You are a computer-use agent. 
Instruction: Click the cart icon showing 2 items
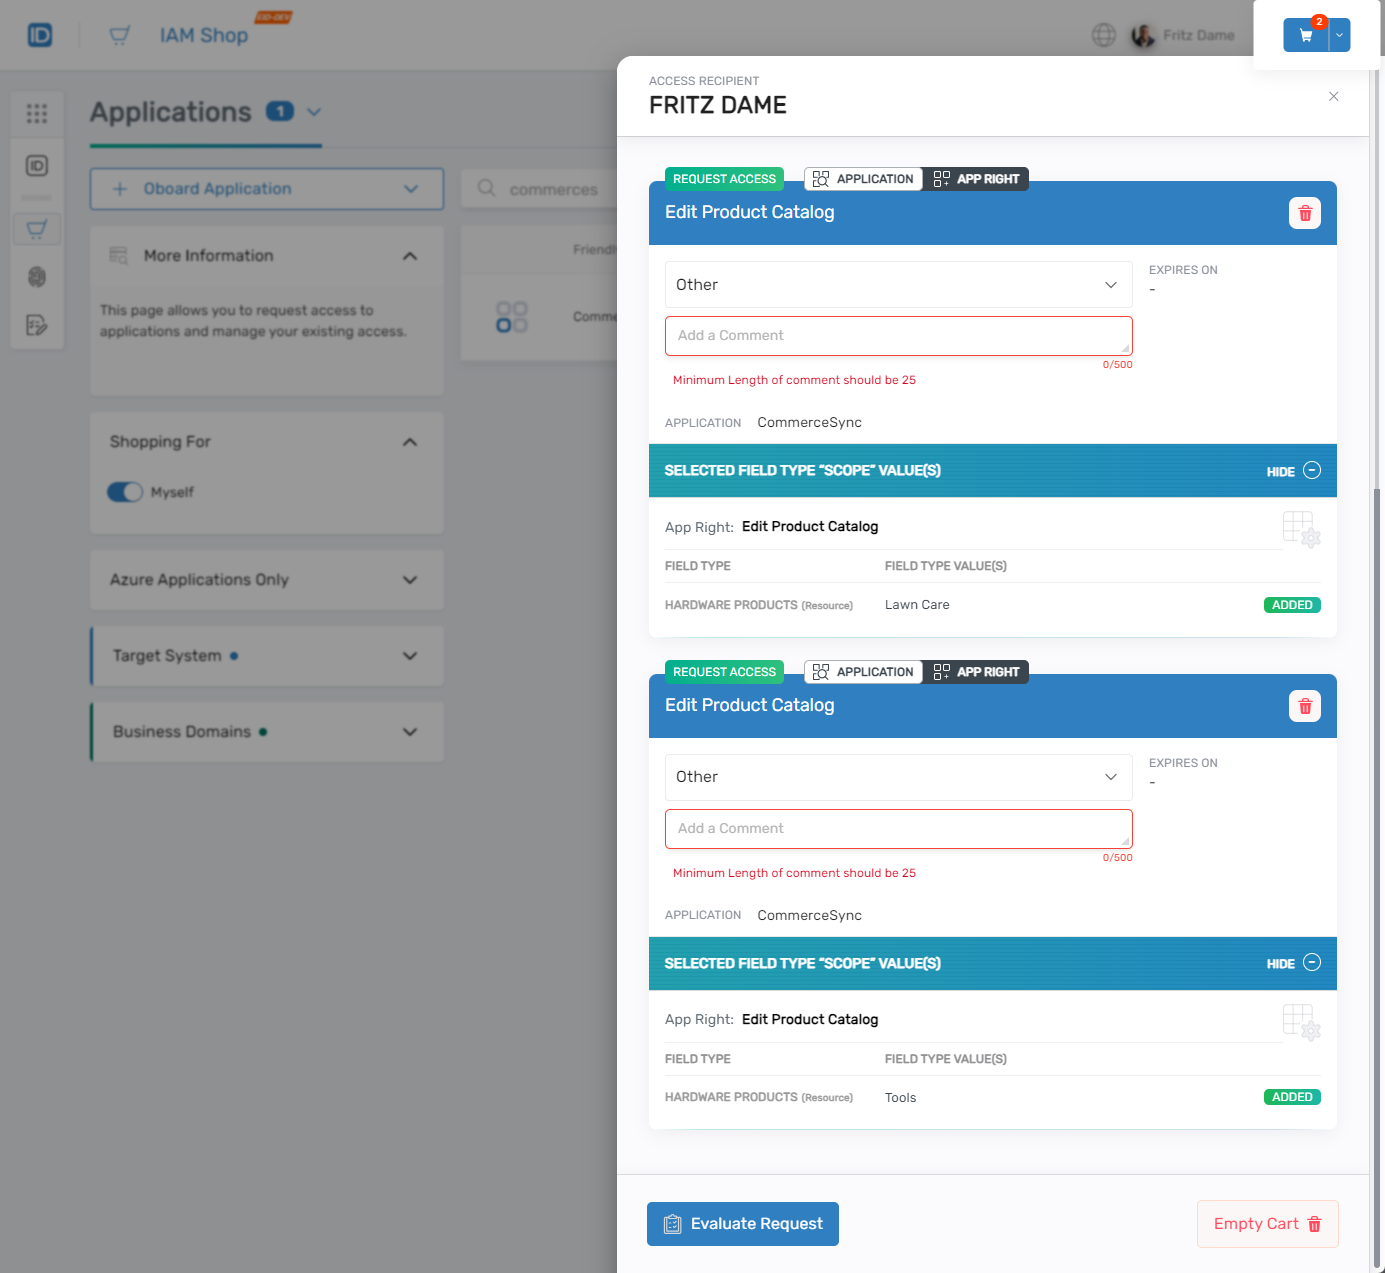1304,34
